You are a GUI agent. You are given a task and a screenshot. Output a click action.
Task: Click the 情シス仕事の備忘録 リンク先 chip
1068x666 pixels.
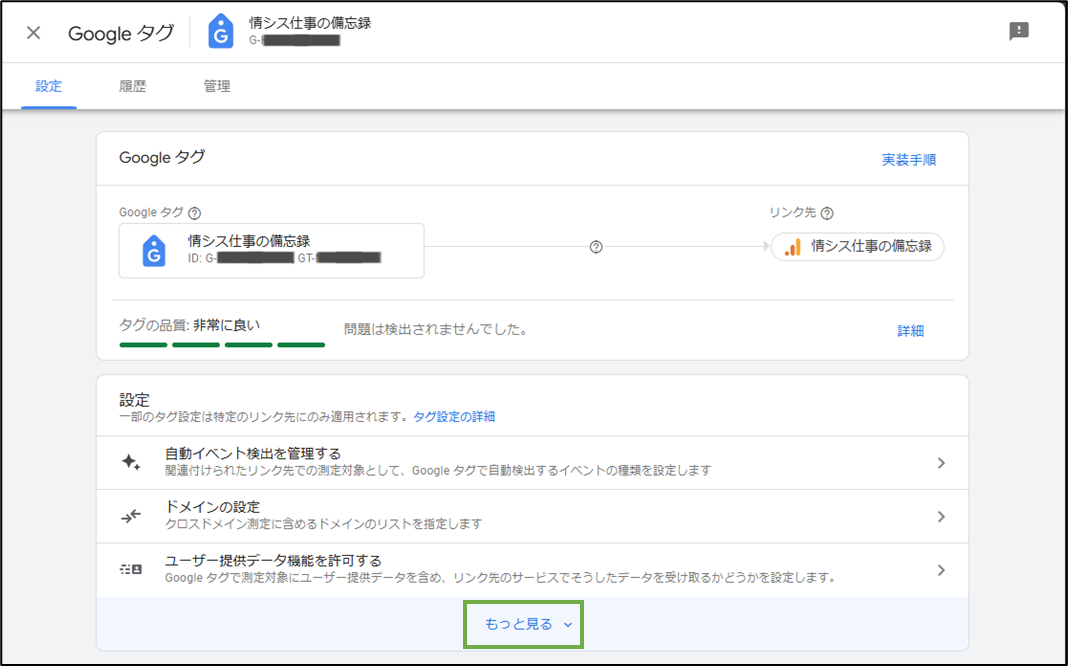click(x=858, y=247)
